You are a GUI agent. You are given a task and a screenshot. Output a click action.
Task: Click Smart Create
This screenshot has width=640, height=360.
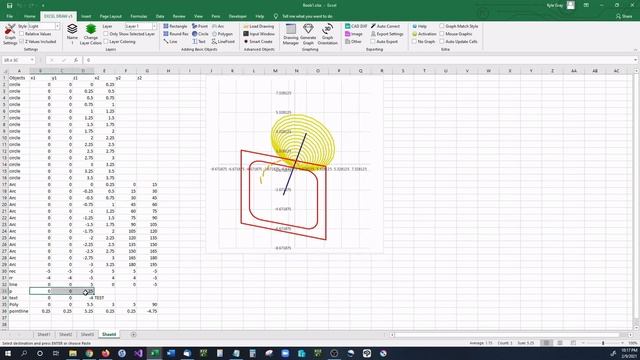[x=258, y=42]
